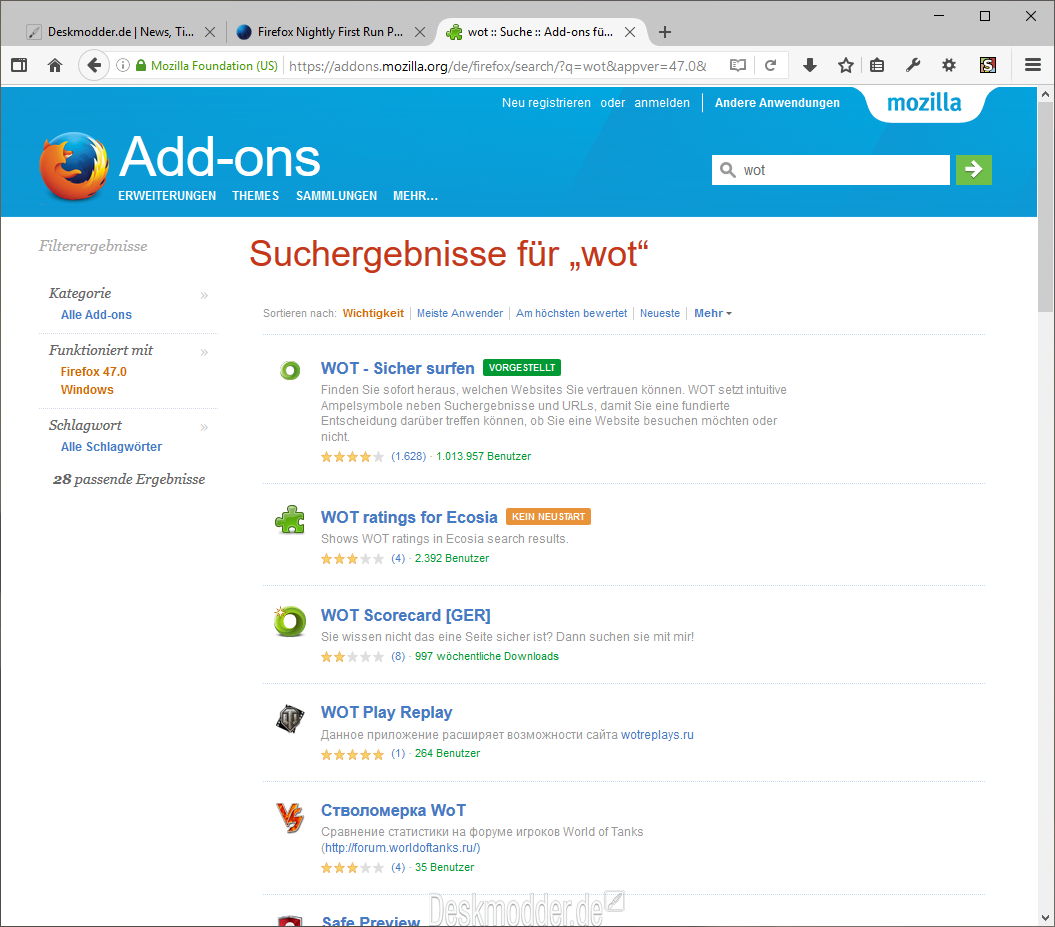Submit search with green arrow button

click(x=974, y=170)
